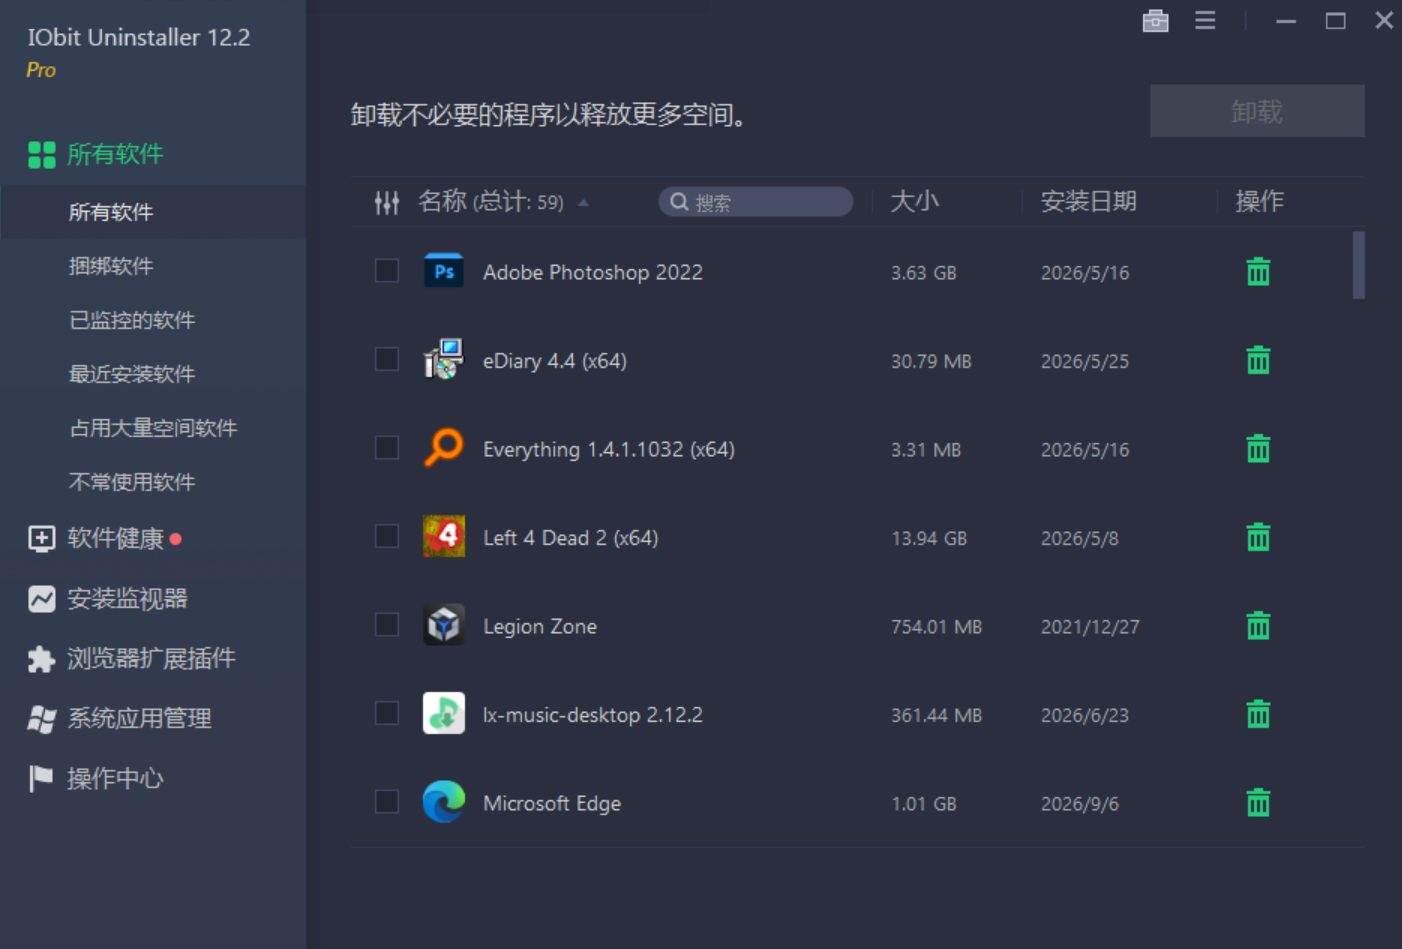Click the 卸载 button
The image size is (1402, 949).
click(x=1257, y=111)
